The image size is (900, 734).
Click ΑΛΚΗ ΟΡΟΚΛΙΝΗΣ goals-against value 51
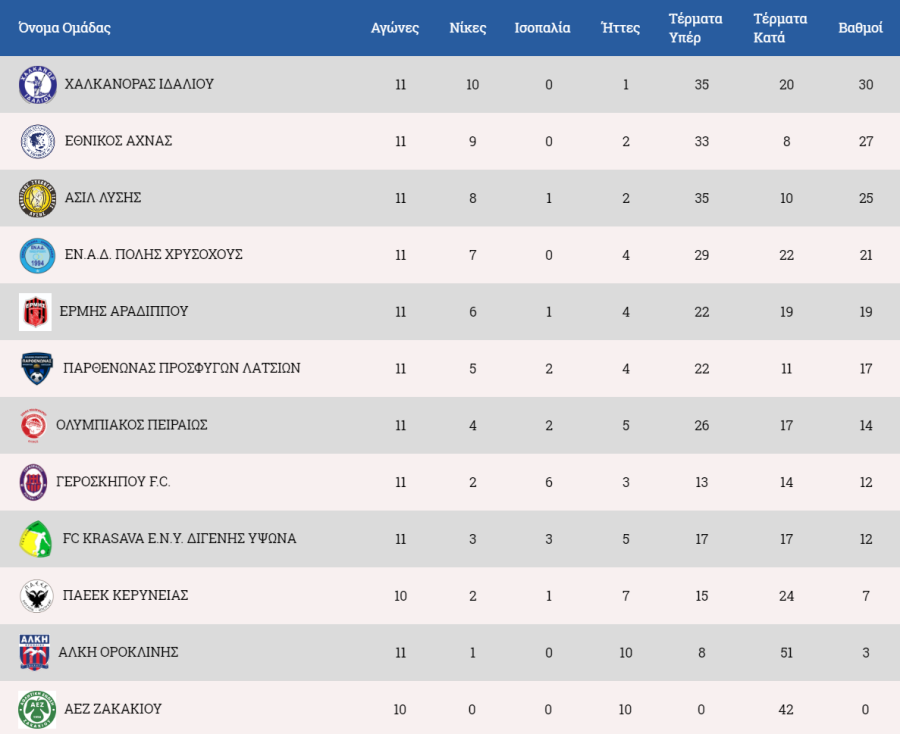[x=786, y=653]
